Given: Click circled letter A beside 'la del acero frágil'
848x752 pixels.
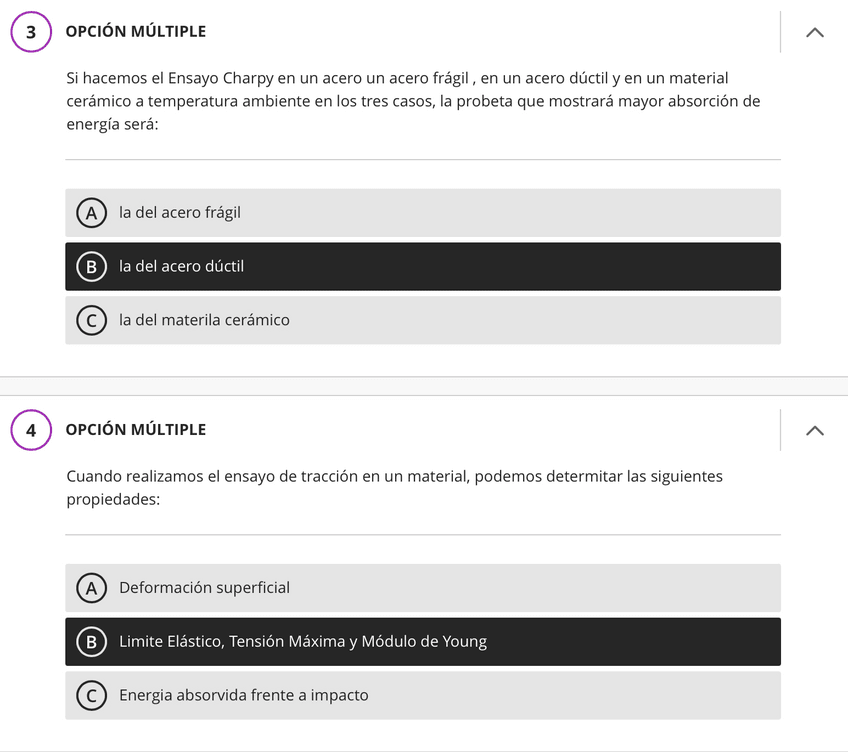Looking at the screenshot, I should pyautogui.click(x=91, y=213).
